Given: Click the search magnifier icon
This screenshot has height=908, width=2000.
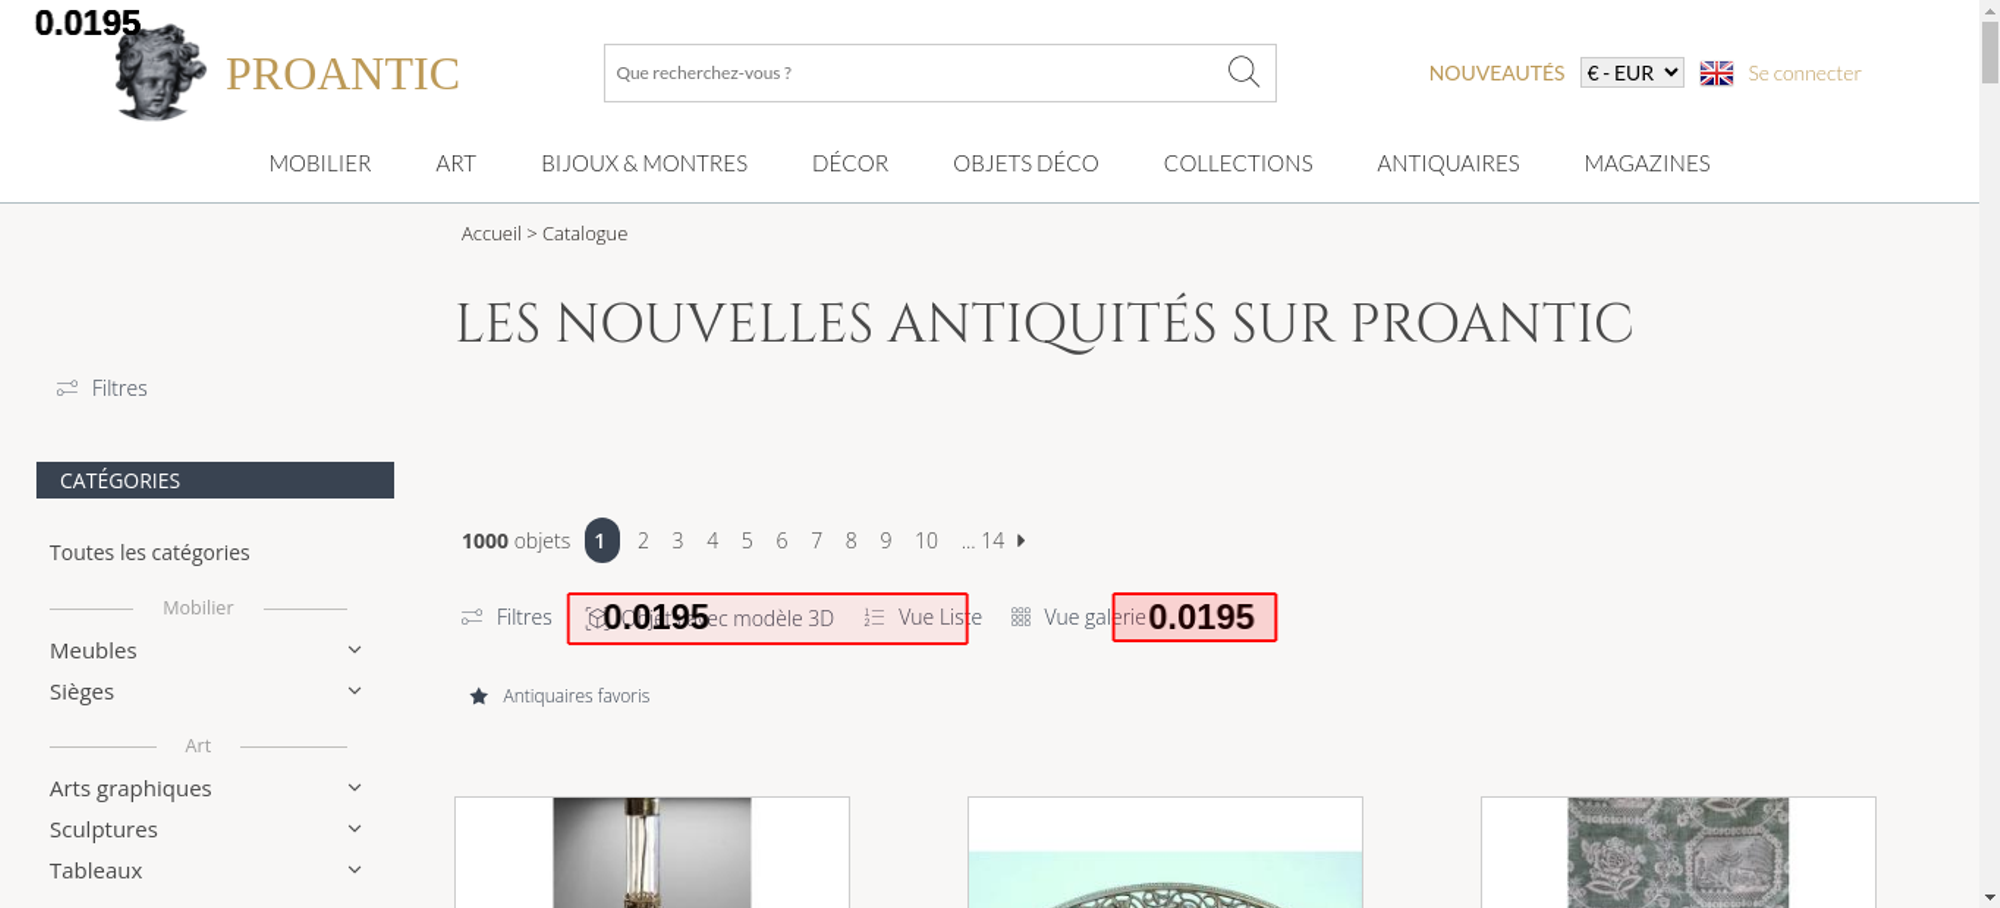Looking at the screenshot, I should coord(1243,72).
